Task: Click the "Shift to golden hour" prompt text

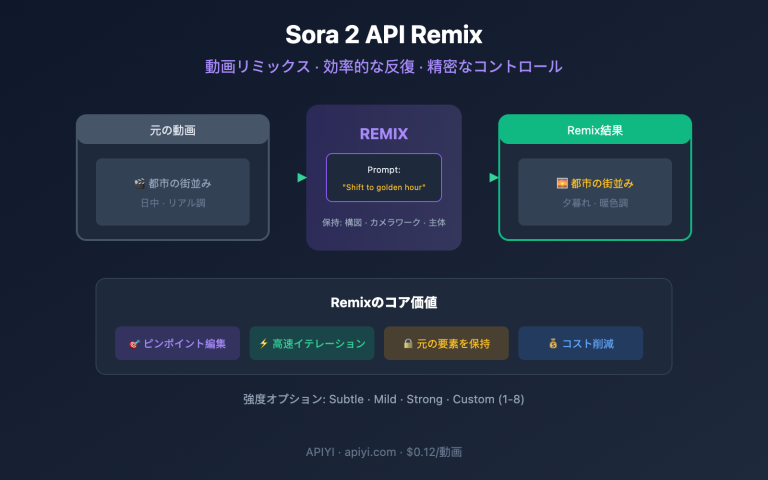Action: tap(384, 187)
